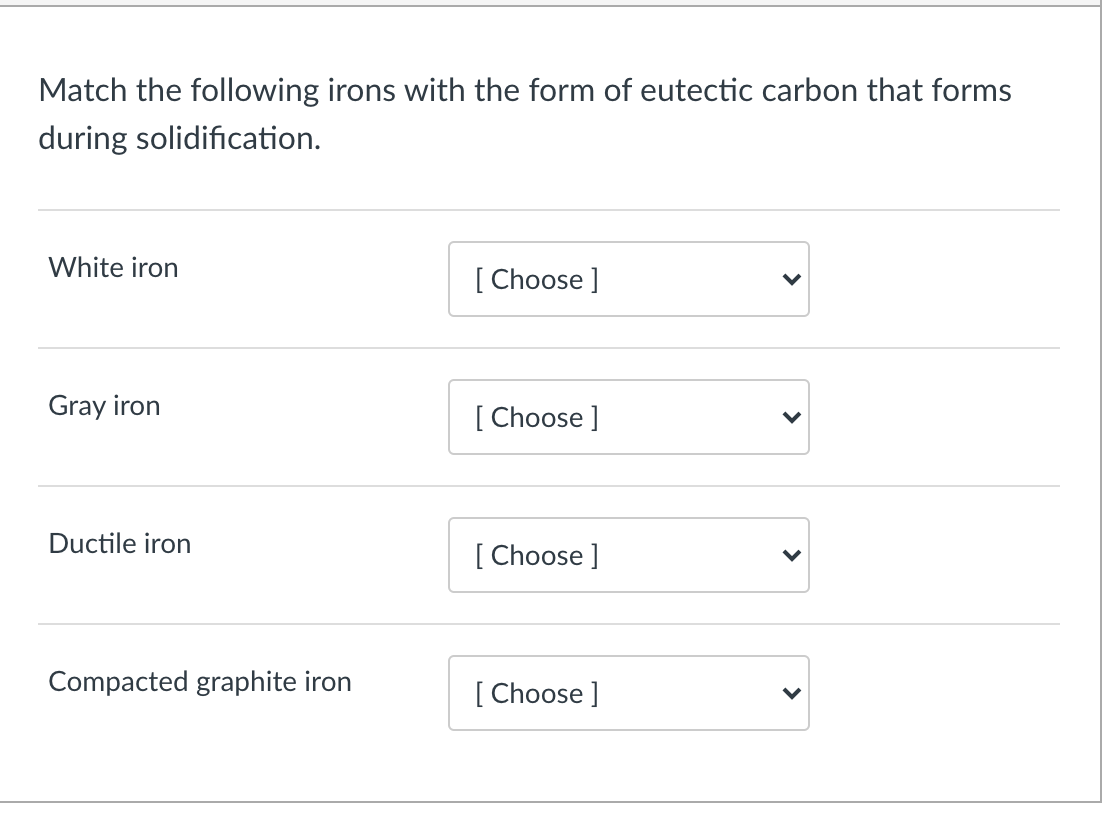Click the chevron on the White iron dropdown
The image size is (1106, 816).
[x=791, y=279]
